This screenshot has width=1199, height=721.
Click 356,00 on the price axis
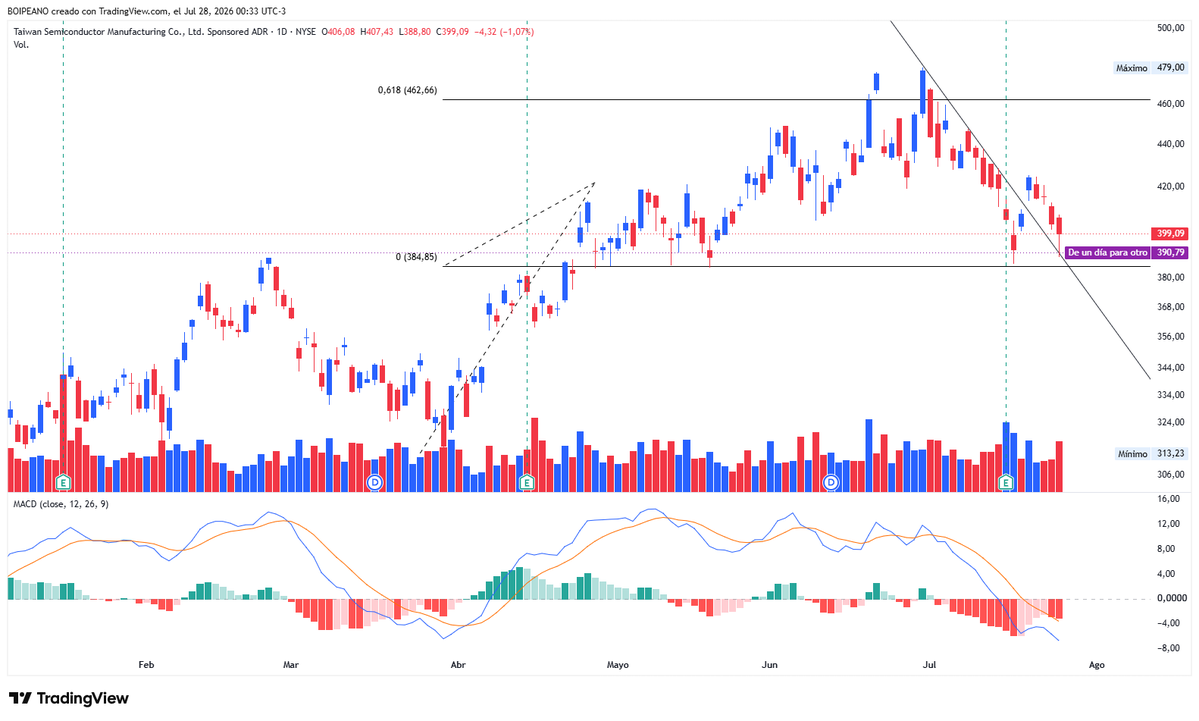point(1171,337)
